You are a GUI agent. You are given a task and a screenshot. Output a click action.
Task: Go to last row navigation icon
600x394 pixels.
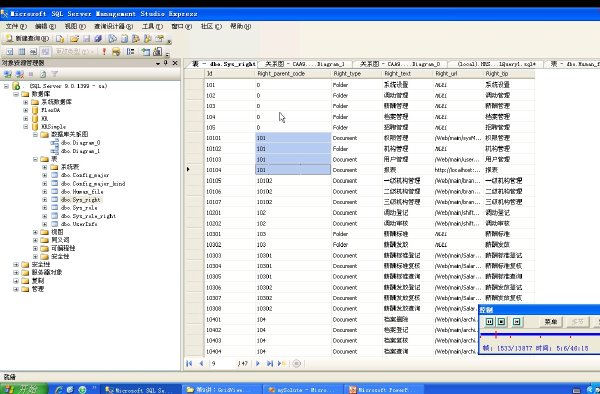pyautogui.click(x=270, y=364)
